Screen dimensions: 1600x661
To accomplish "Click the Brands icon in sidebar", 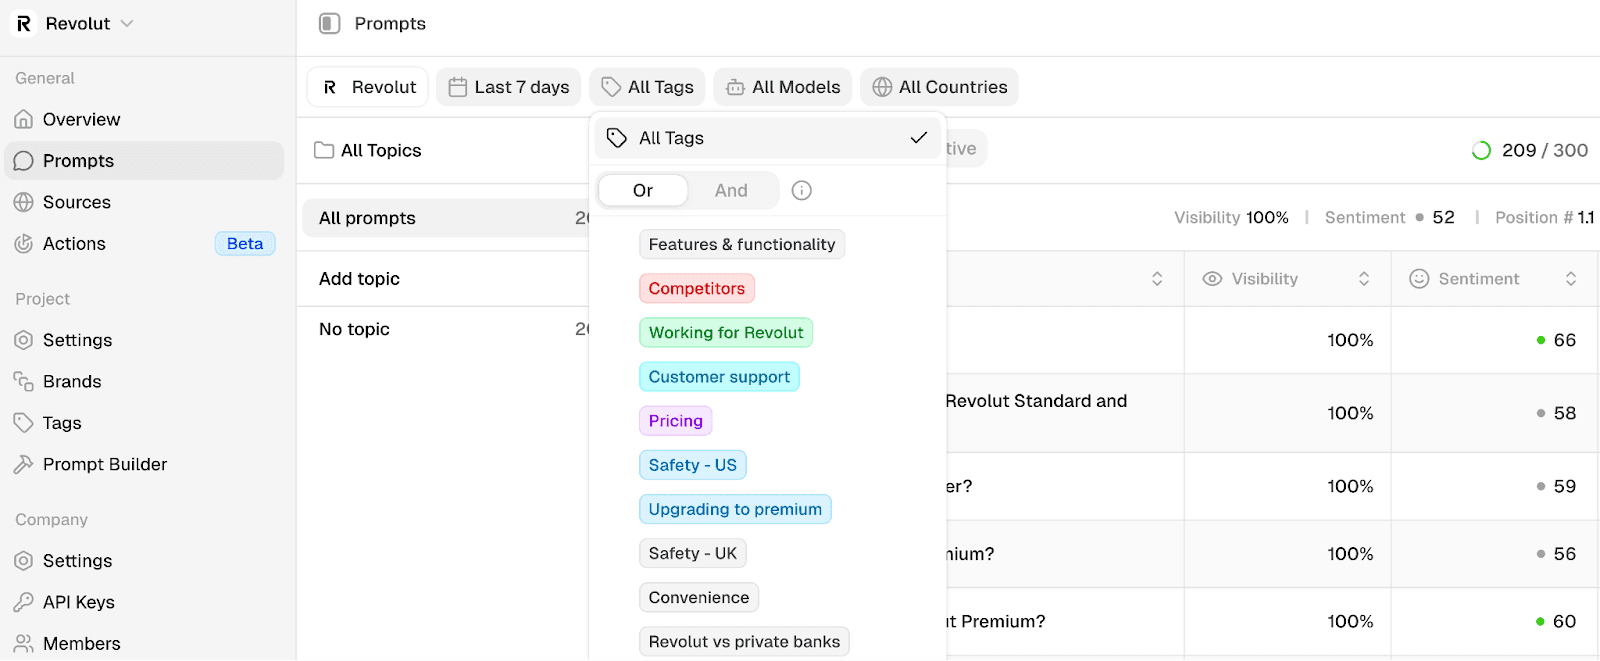I will pyautogui.click(x=24, y=381).
